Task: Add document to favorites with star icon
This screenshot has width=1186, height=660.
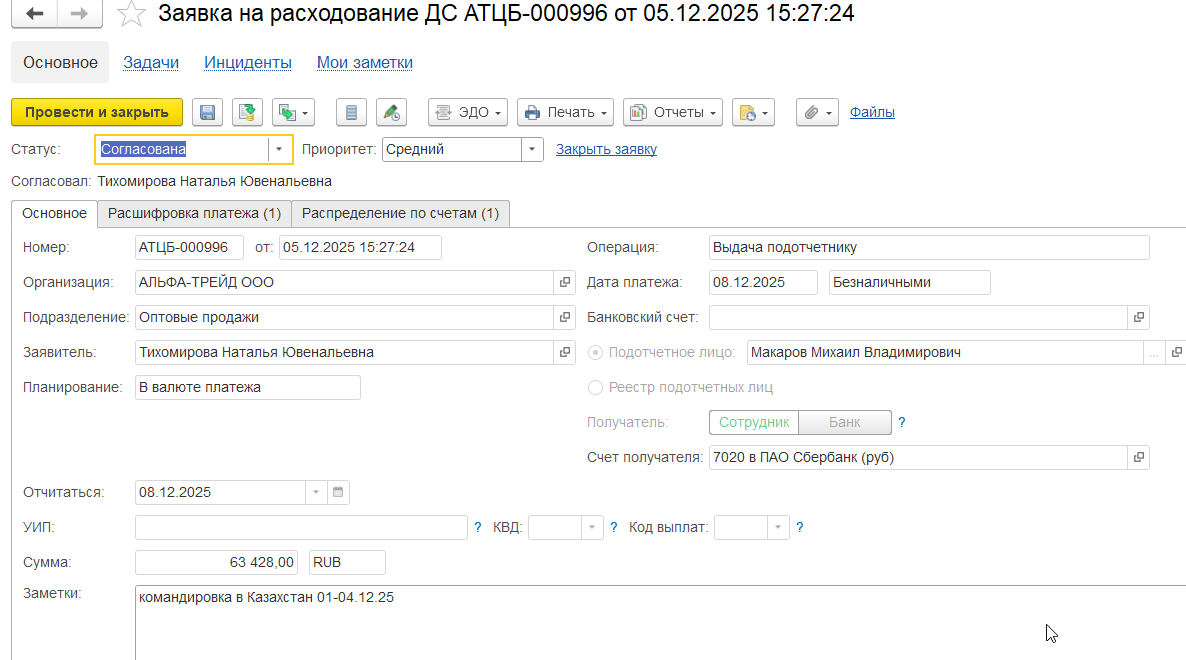Action: point(131,14)
